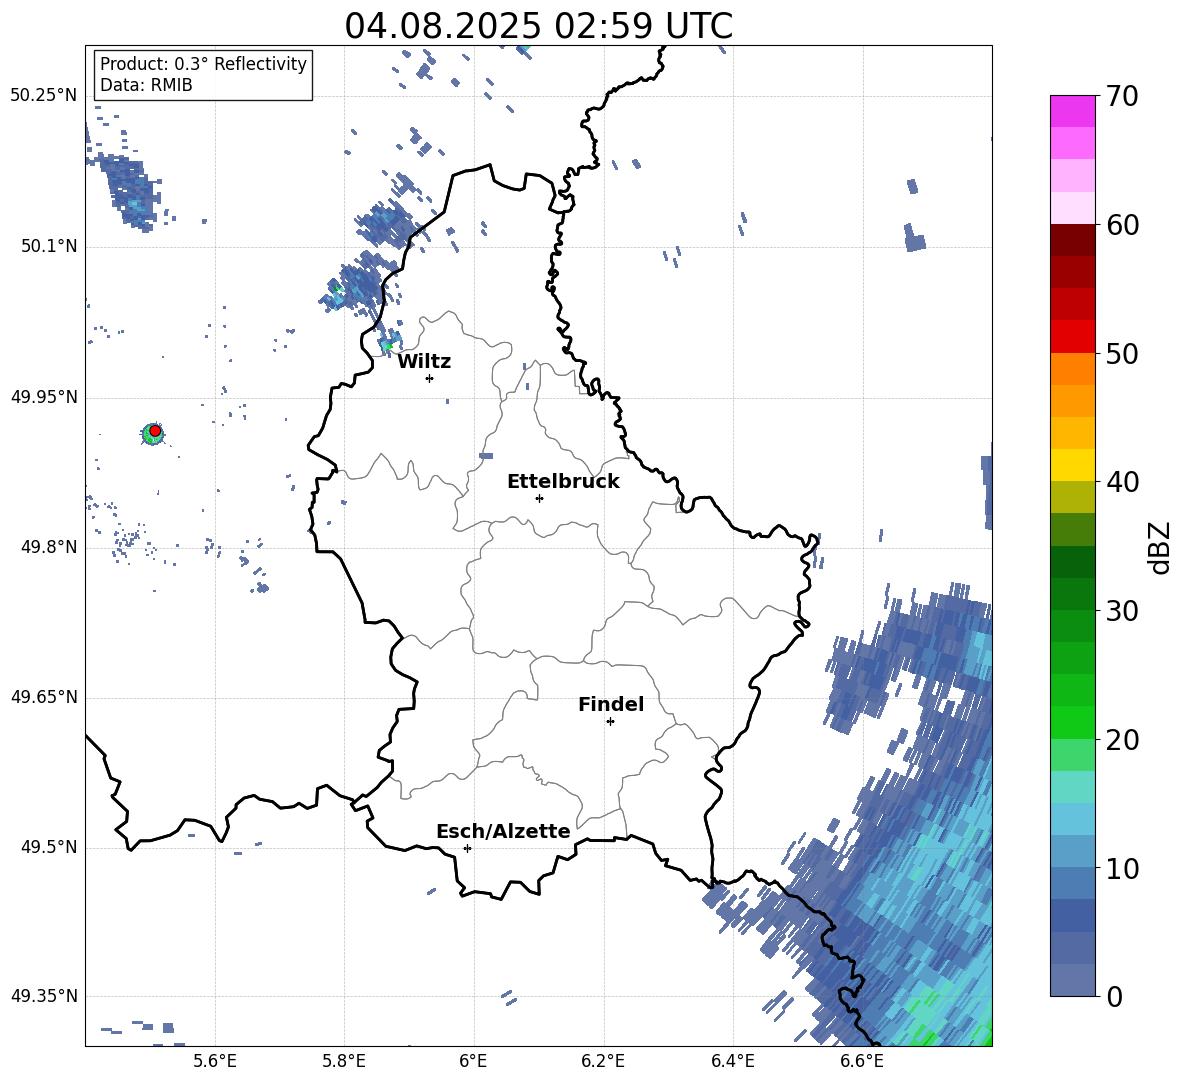The height and width of the screenshot is (1081, 1184).
Task: Click the timestamp title 04.08.2025 02:59 UTC
Action: [538, 26]
